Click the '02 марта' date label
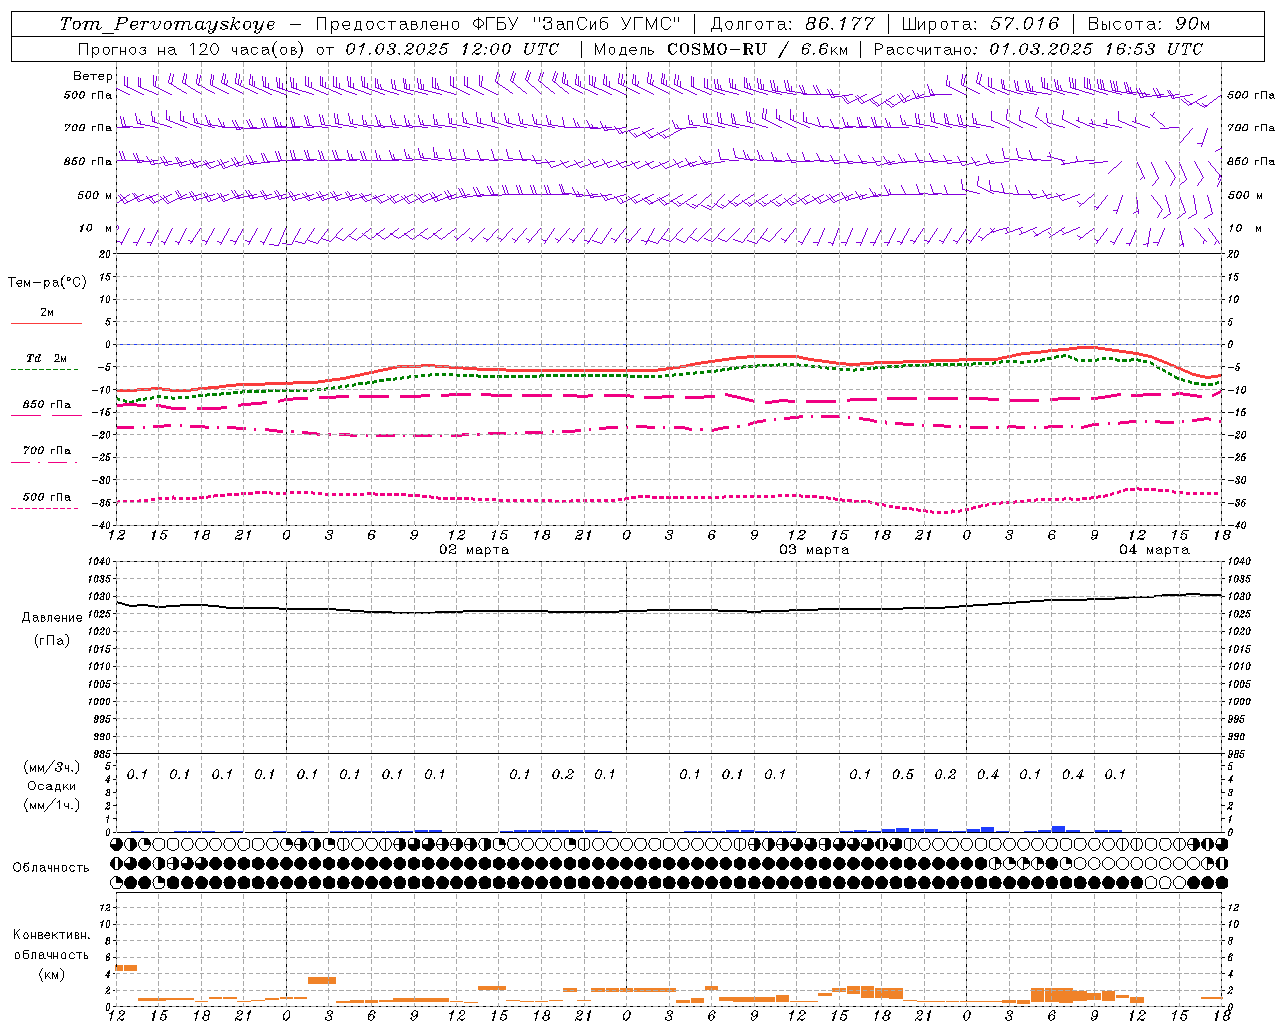This screenshot has width=1280, height=1024. click(x=475, y=550)
